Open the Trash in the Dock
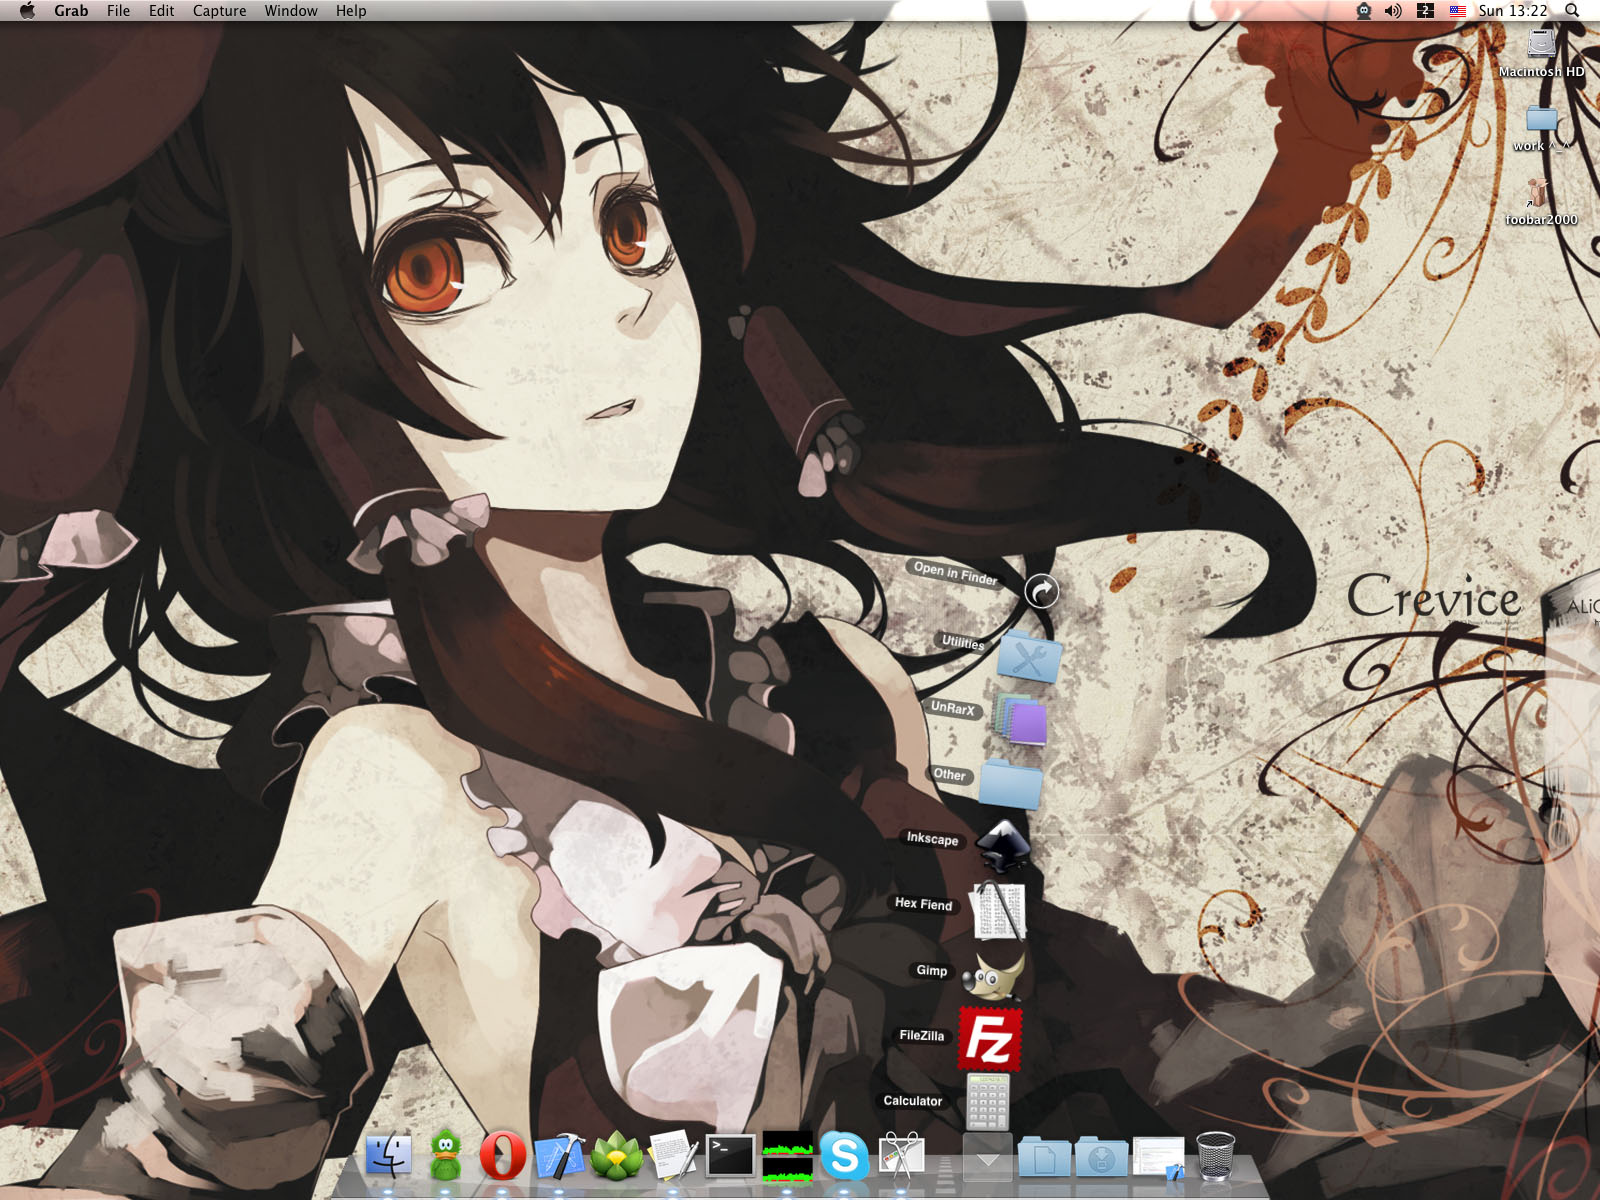This screenshot has width=1600, height=1200. [x=1215, y=1157]
